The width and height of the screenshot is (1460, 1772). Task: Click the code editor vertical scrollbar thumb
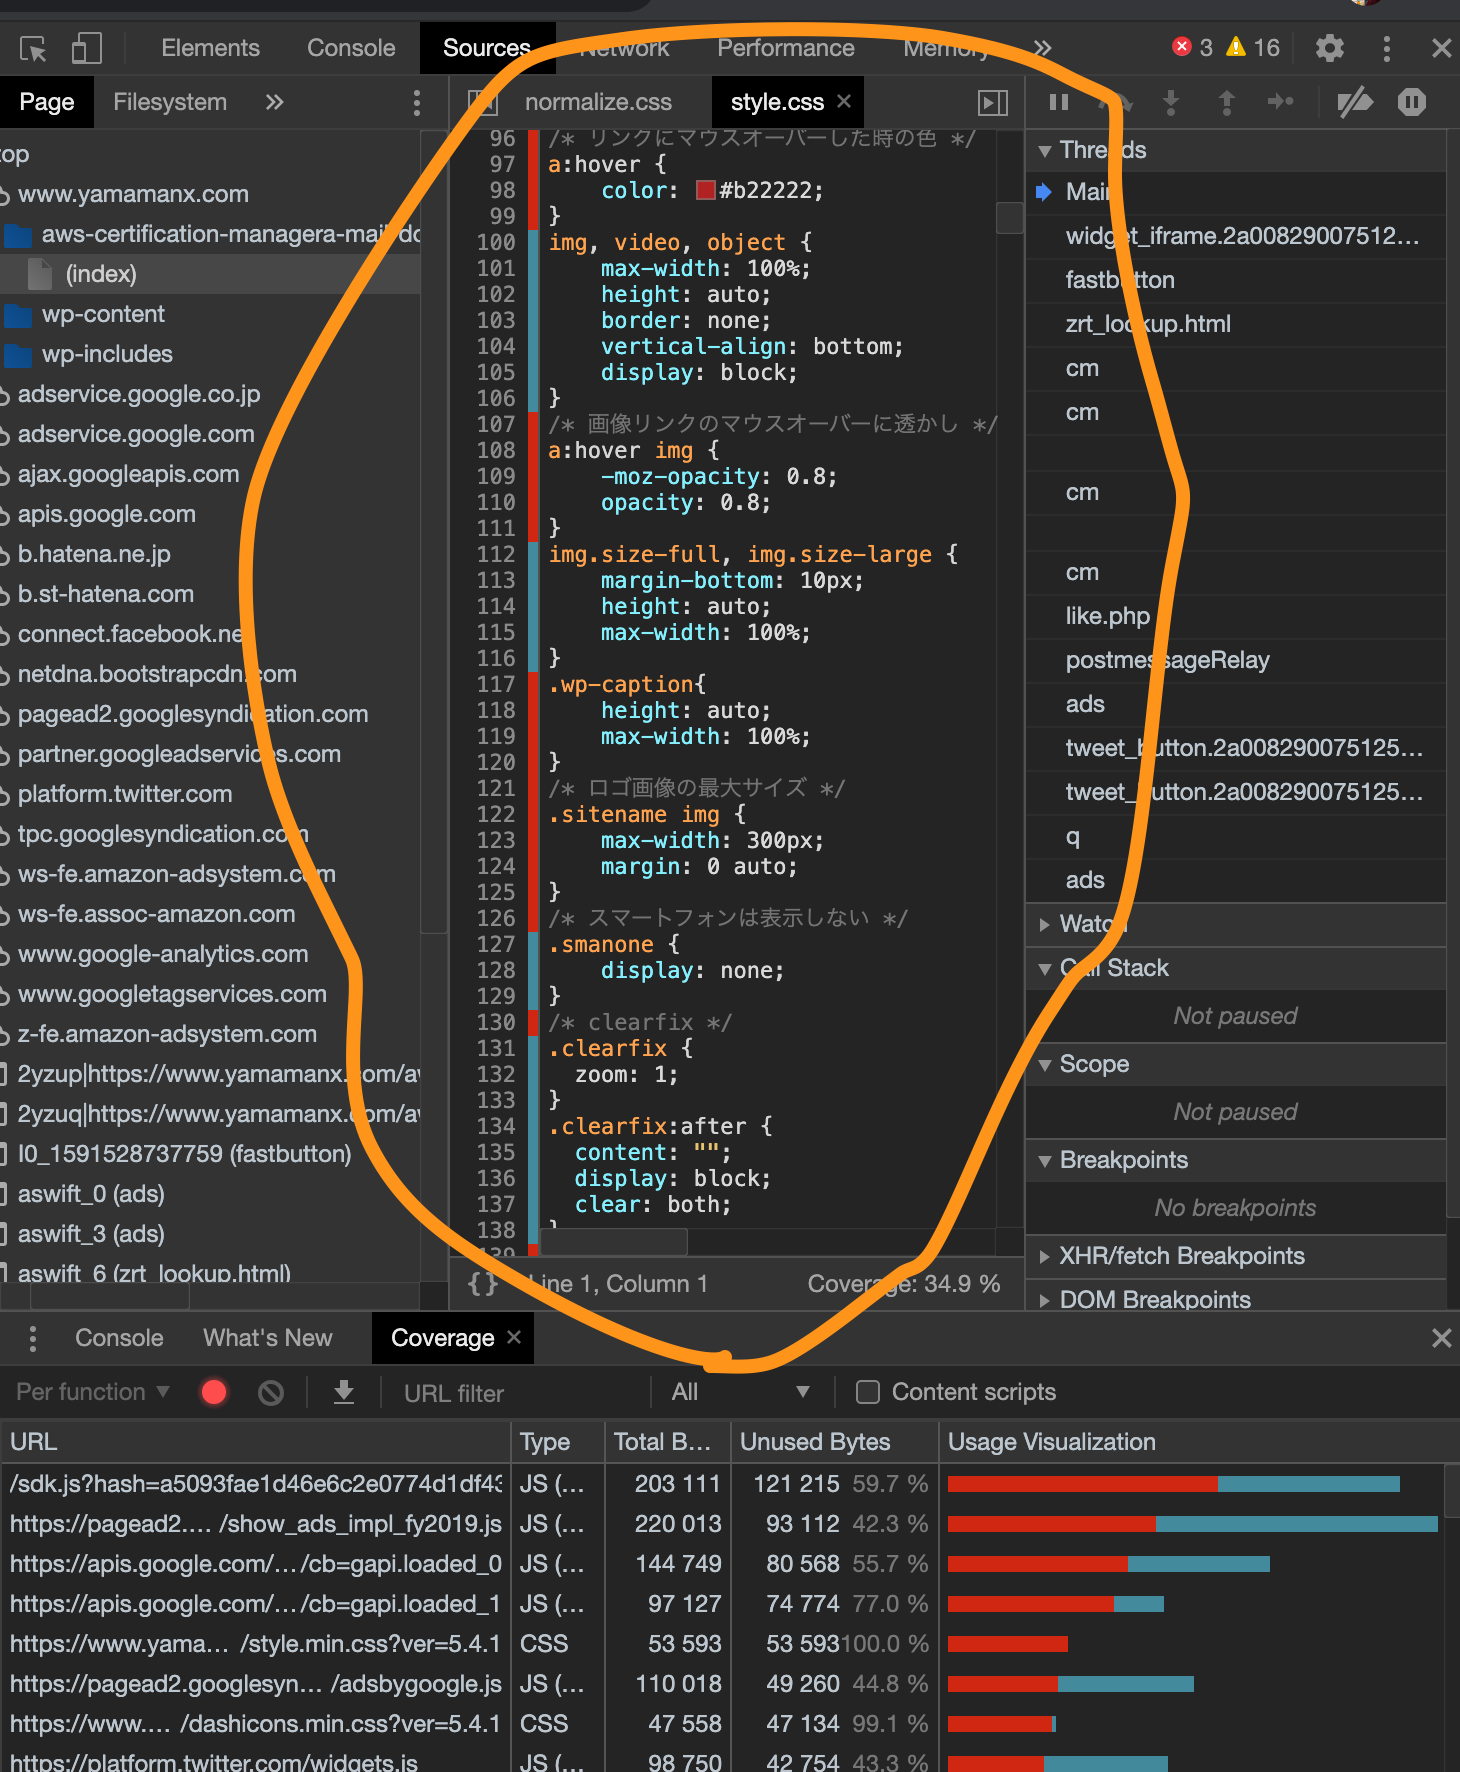1010,217
